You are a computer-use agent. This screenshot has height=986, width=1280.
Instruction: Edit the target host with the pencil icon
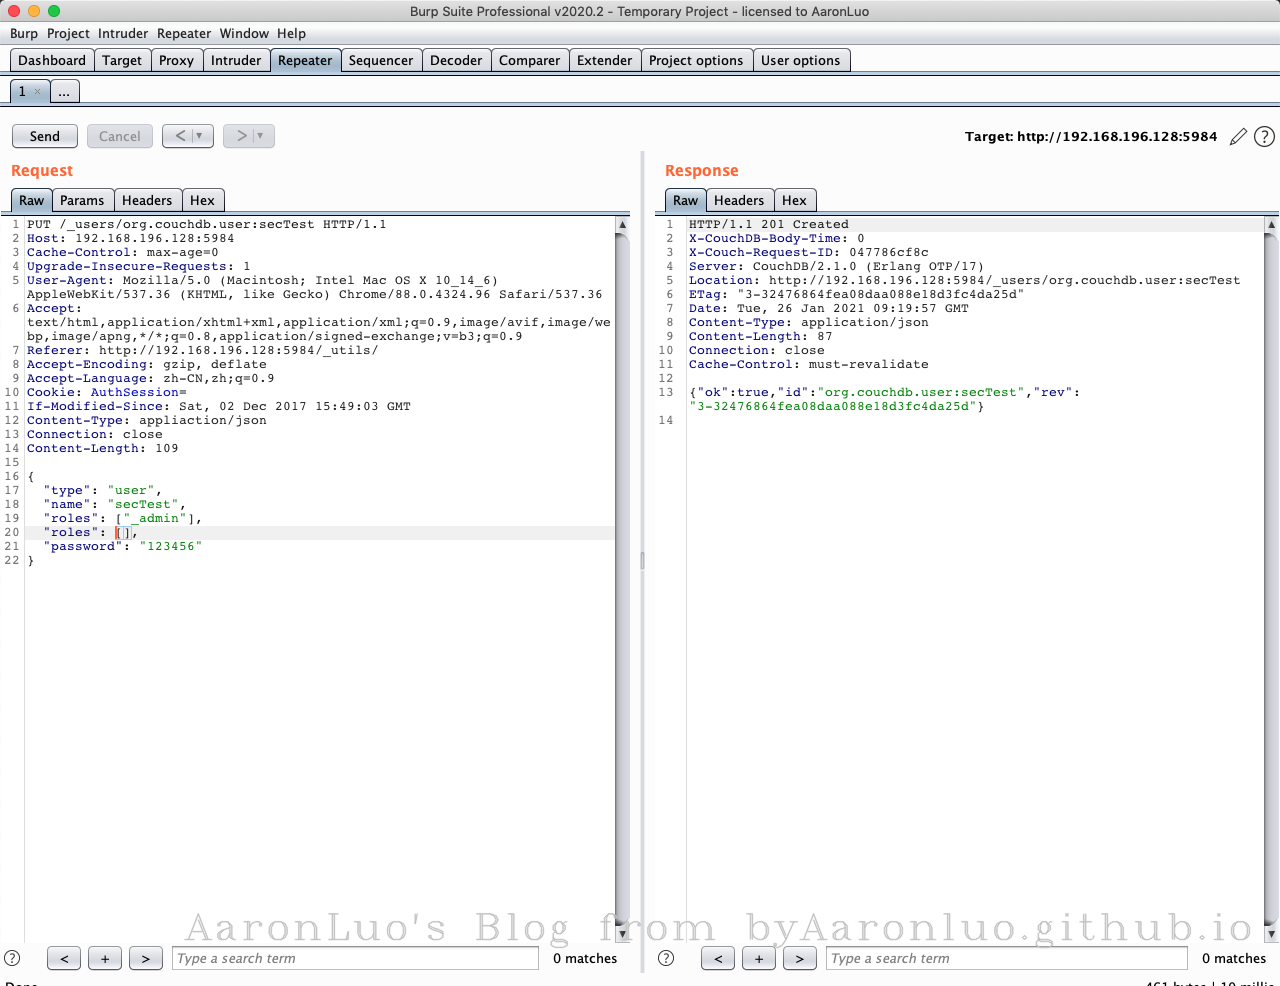1238,137
